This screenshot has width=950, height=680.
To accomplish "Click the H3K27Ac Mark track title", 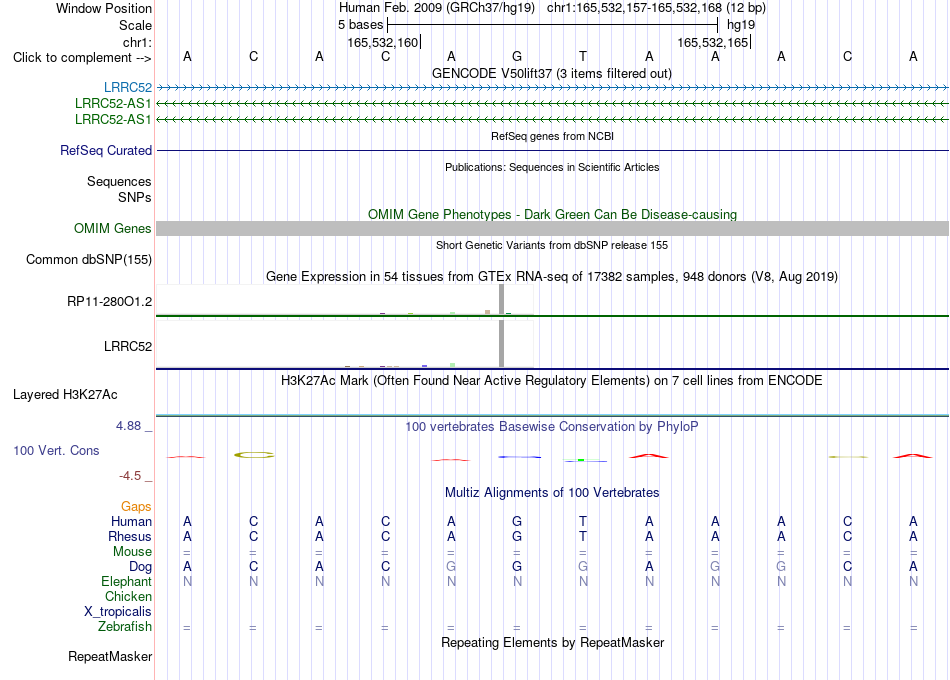I will click(552, 381).
